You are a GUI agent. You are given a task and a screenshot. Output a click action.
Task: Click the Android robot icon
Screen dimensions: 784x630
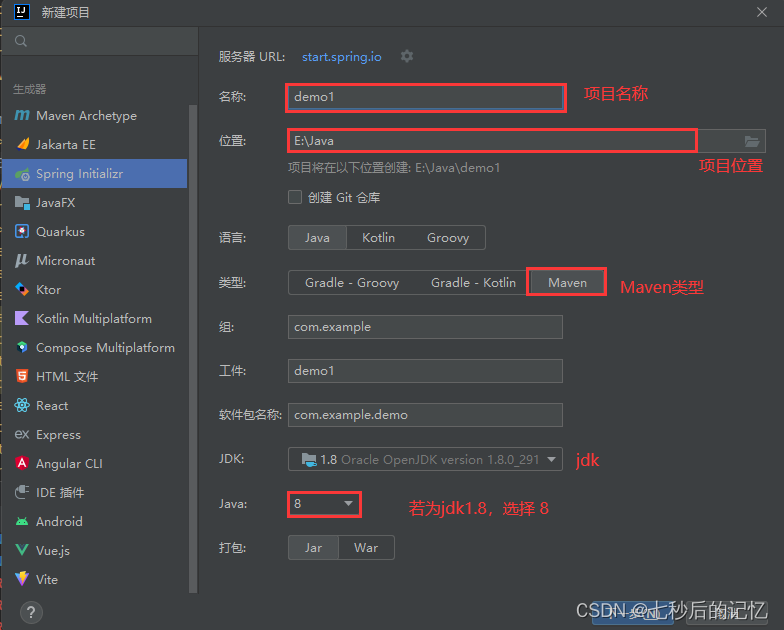click(x=22, y=522)
